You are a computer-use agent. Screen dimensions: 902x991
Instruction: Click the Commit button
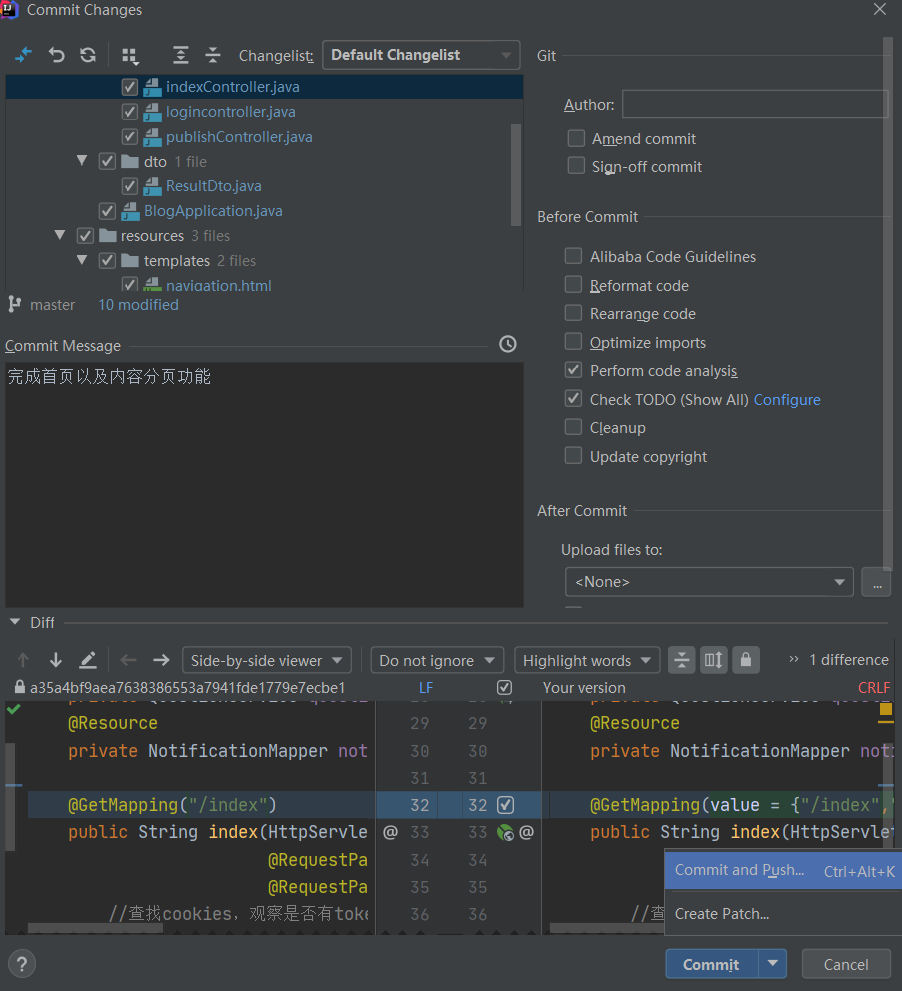(x=711, y=964)
